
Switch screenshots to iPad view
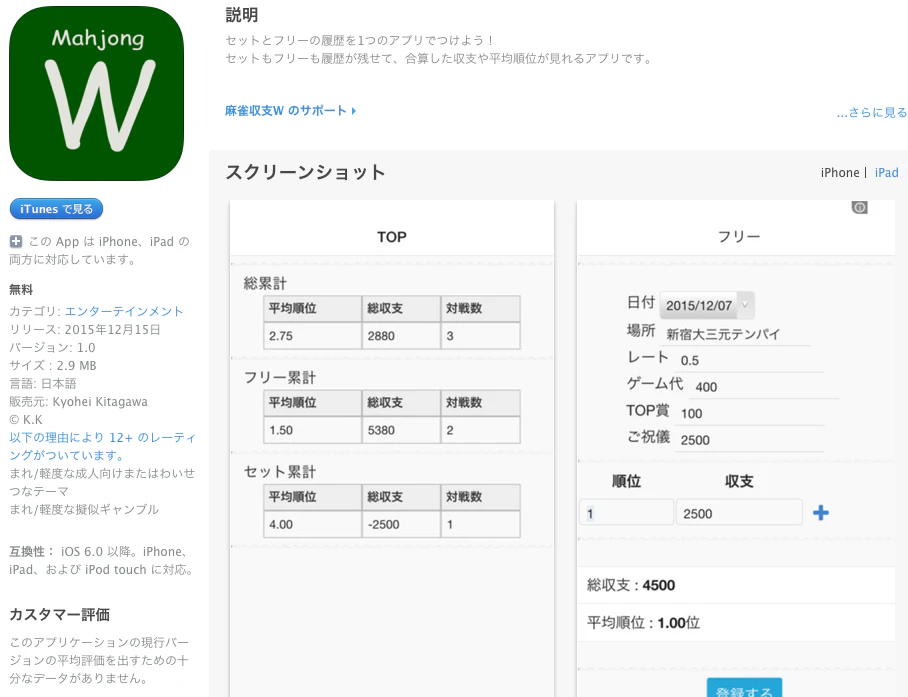click(x=886, y=172)
